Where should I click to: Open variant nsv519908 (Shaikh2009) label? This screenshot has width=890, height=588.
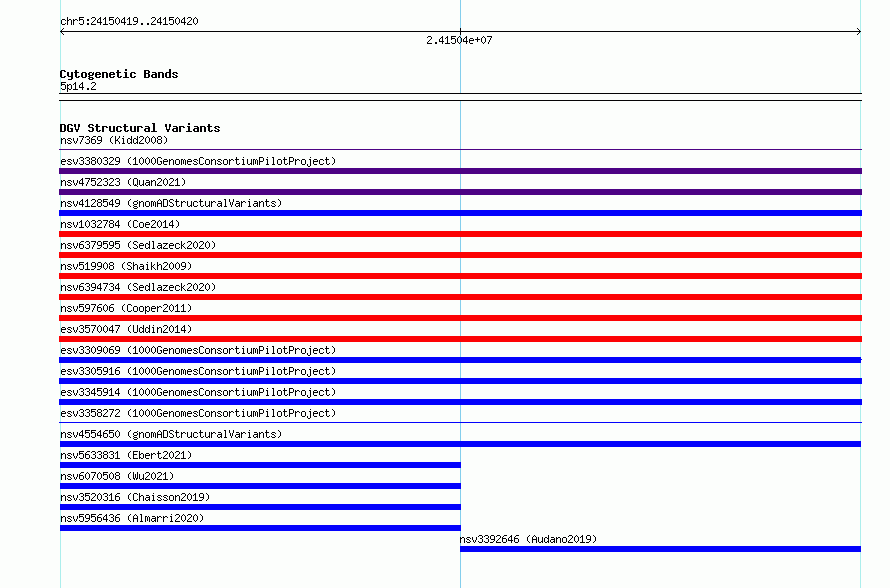point(126,266)
